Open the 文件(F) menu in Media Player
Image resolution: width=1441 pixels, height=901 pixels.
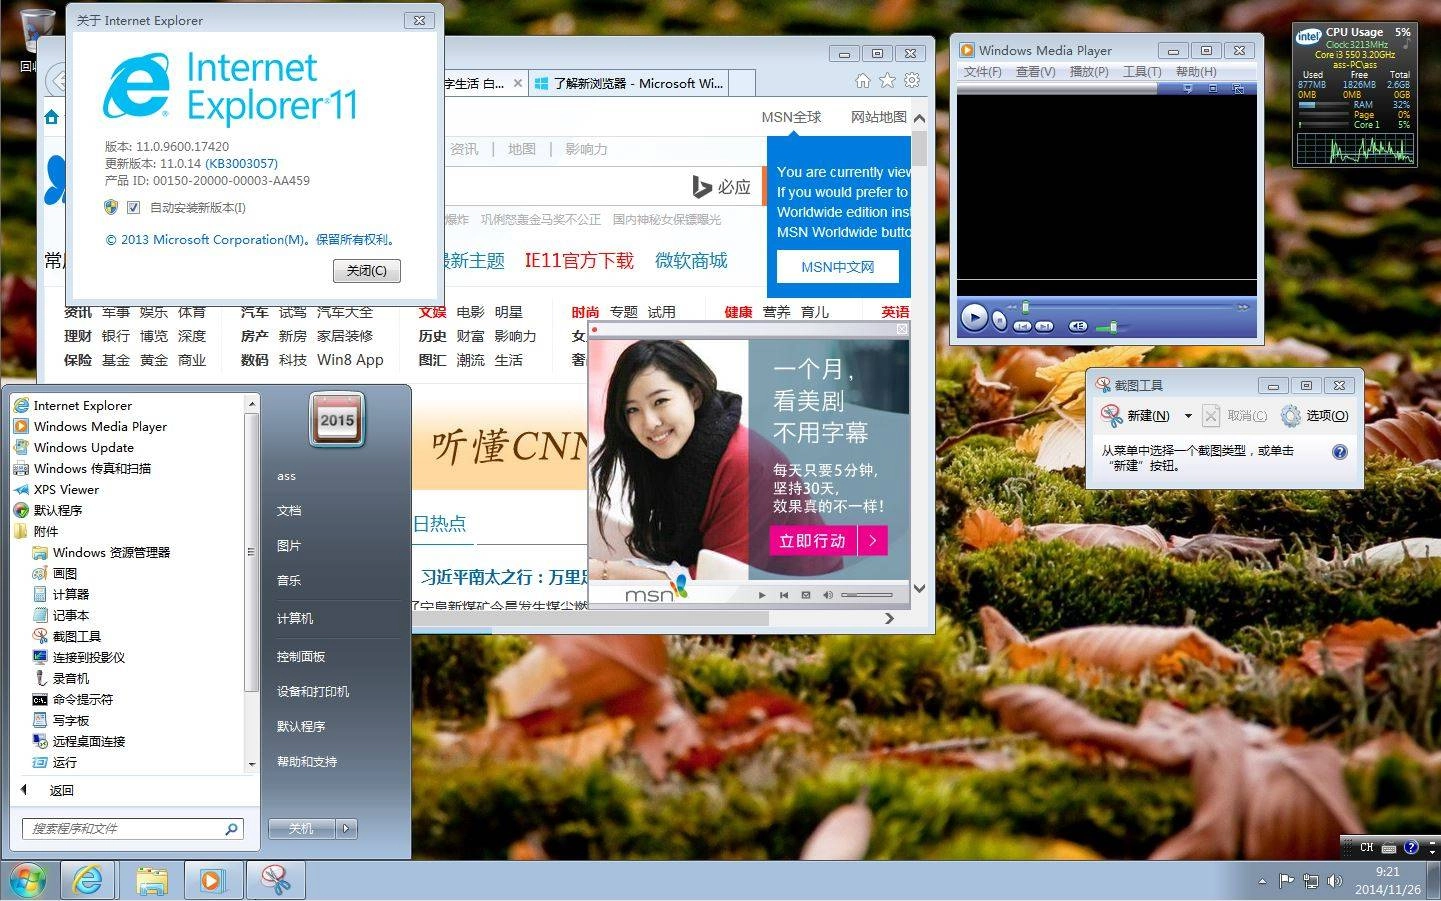point(982,72)
